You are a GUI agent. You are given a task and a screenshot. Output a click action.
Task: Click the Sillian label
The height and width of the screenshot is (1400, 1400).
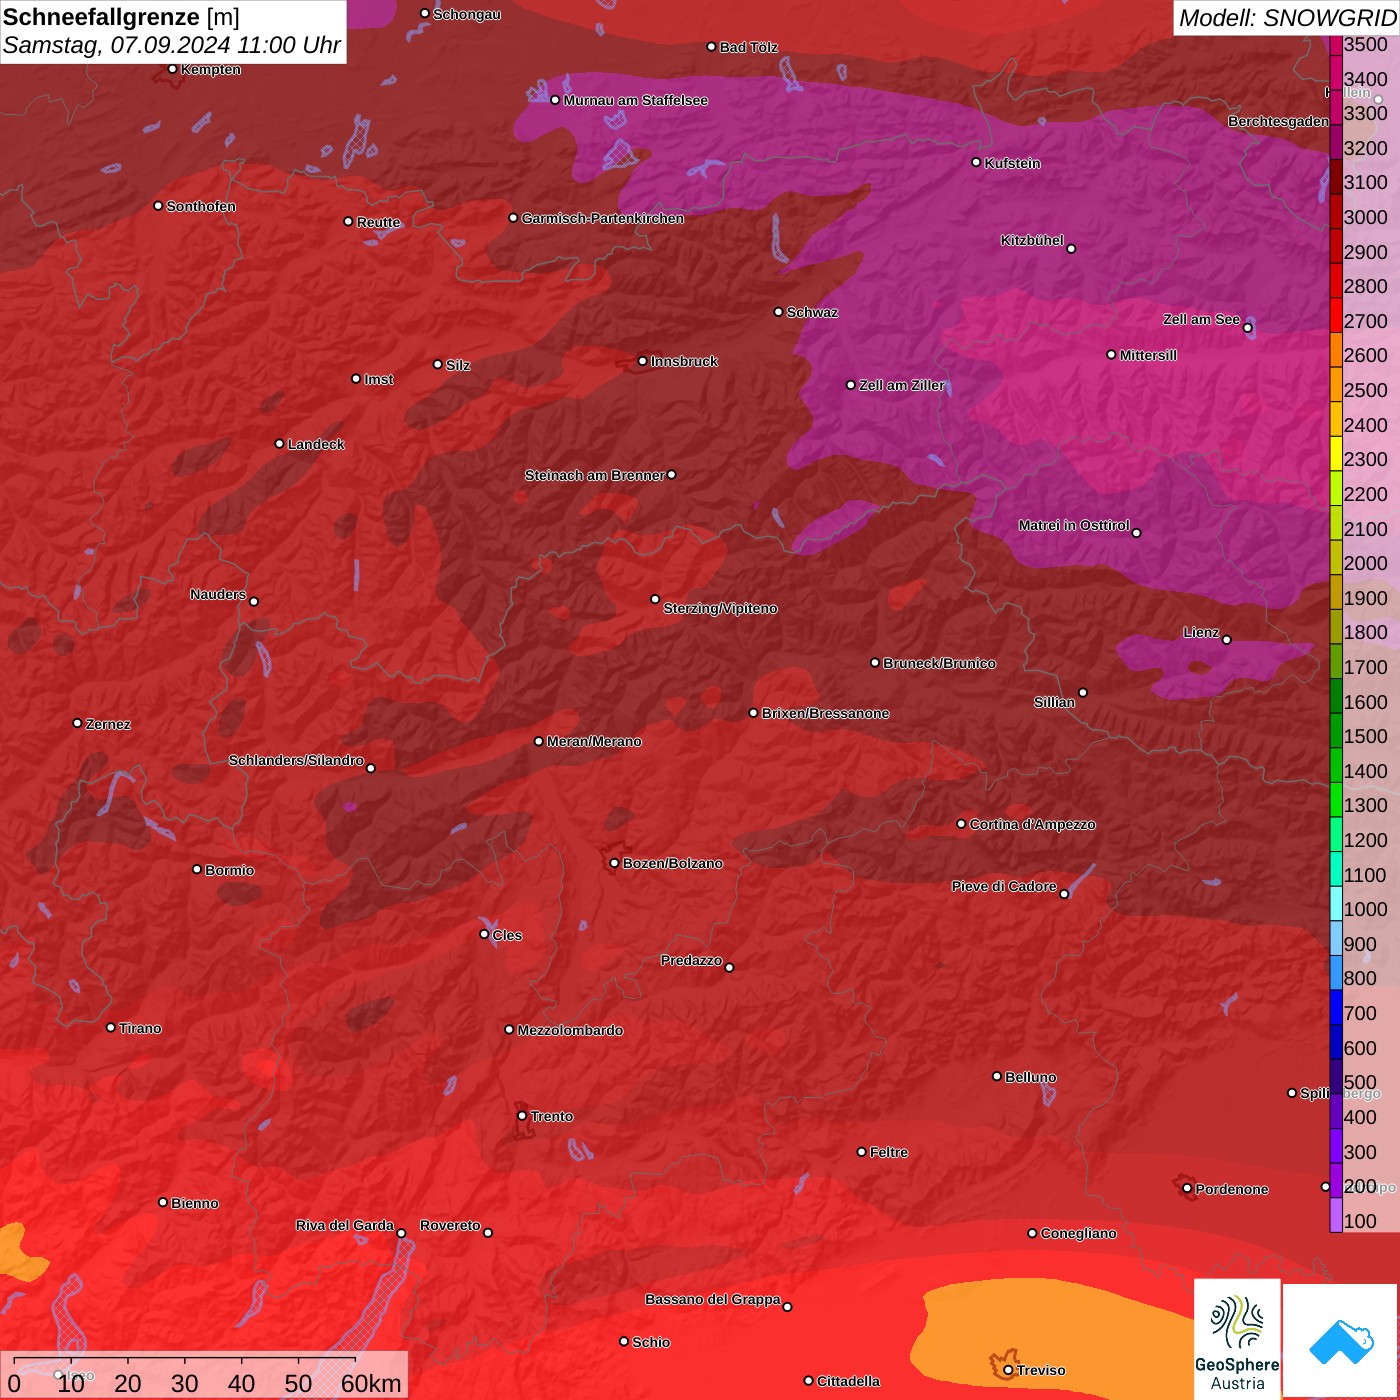pyautogui.click(x=1054, y=702)
